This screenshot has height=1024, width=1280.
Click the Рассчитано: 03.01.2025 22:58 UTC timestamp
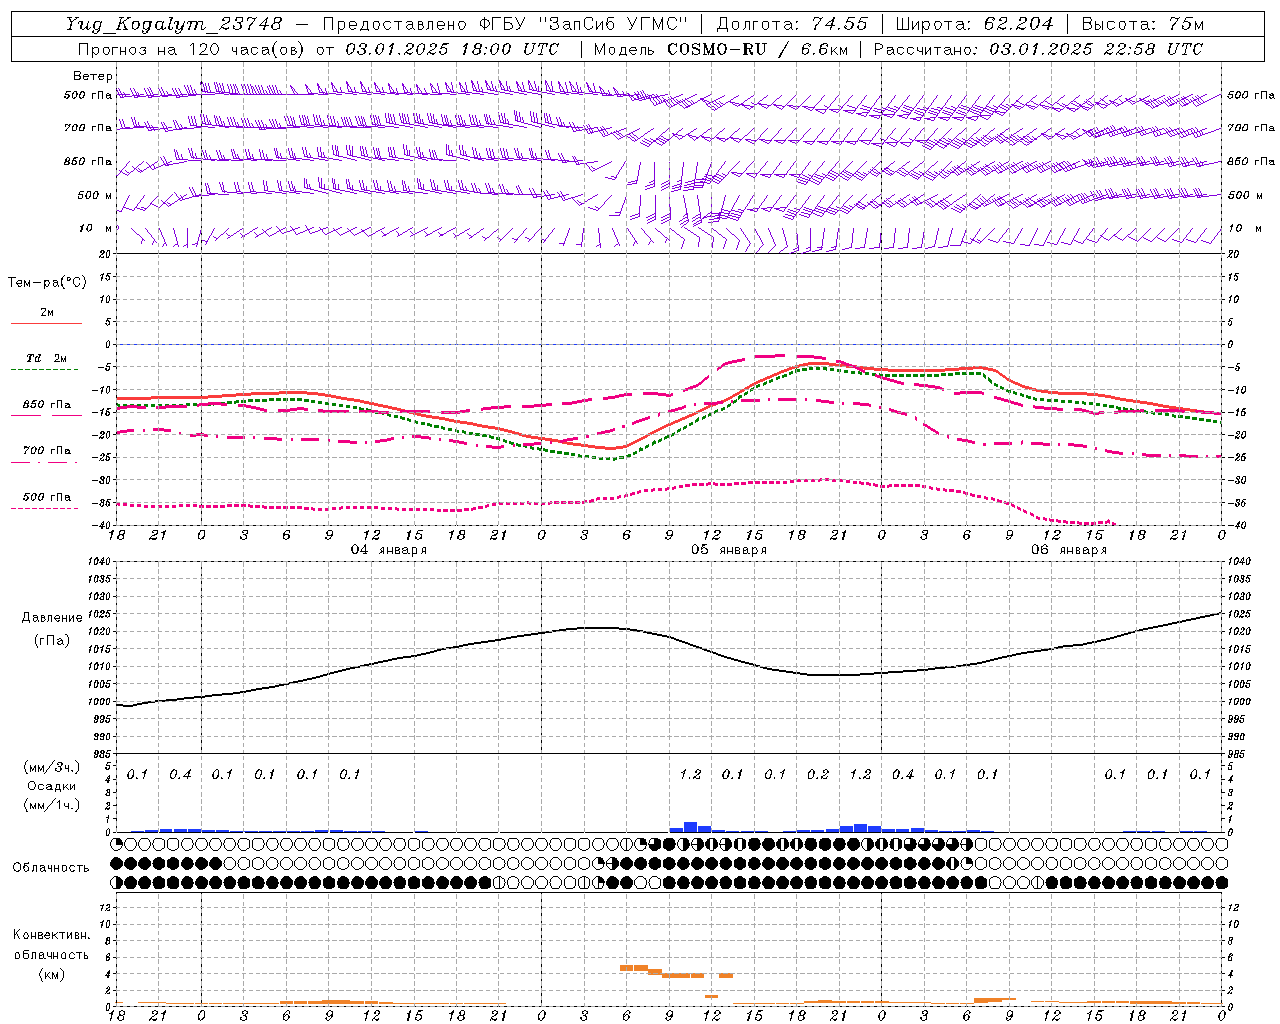1038,49
